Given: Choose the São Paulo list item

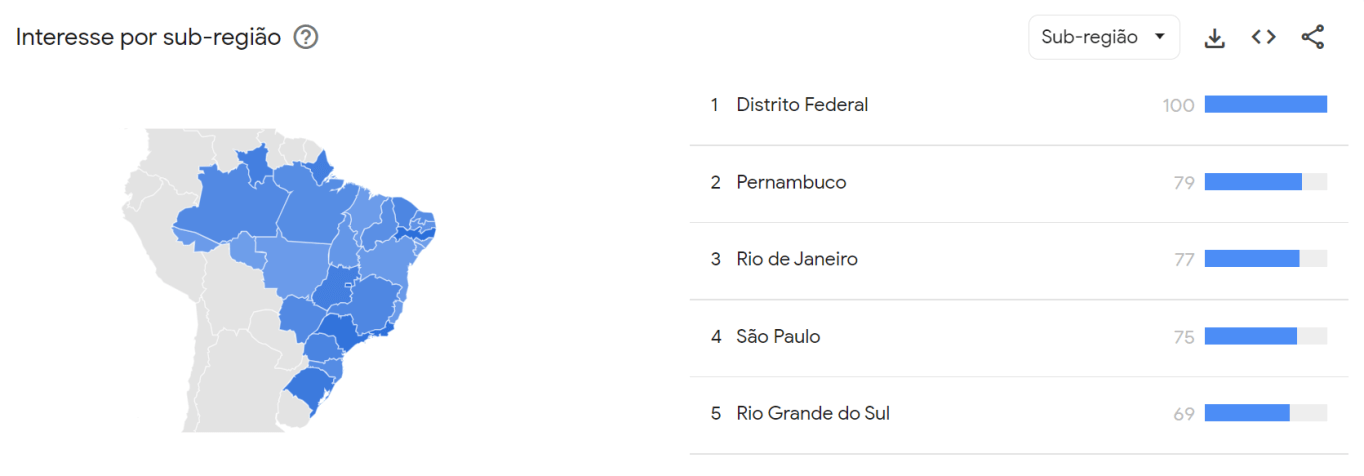Looking at the screenshot, I should [1018, 337].
